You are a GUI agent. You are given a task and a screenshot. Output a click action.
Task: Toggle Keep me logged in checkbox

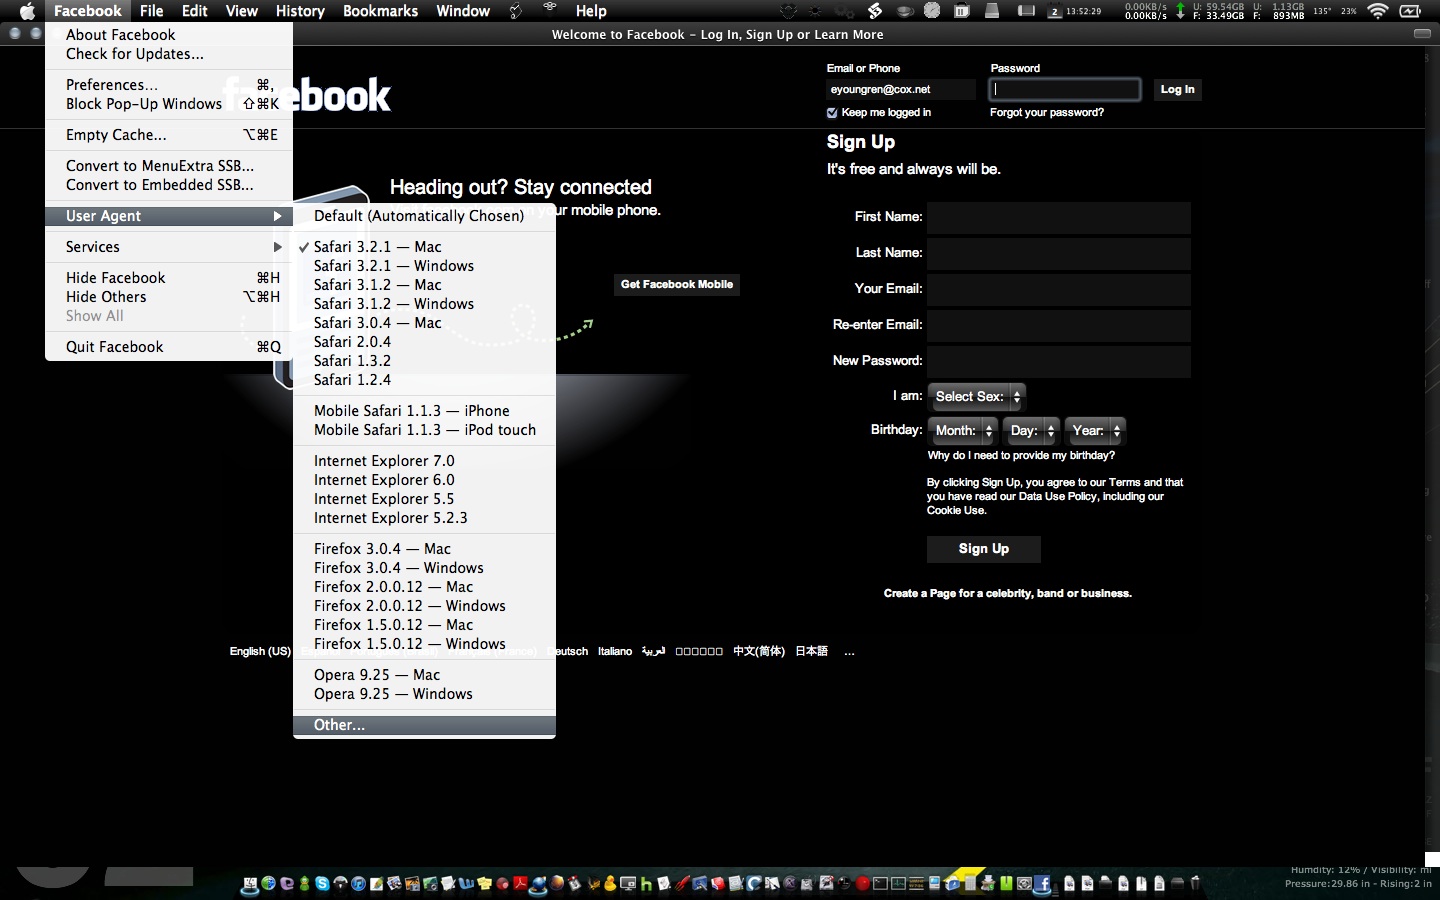832,113
